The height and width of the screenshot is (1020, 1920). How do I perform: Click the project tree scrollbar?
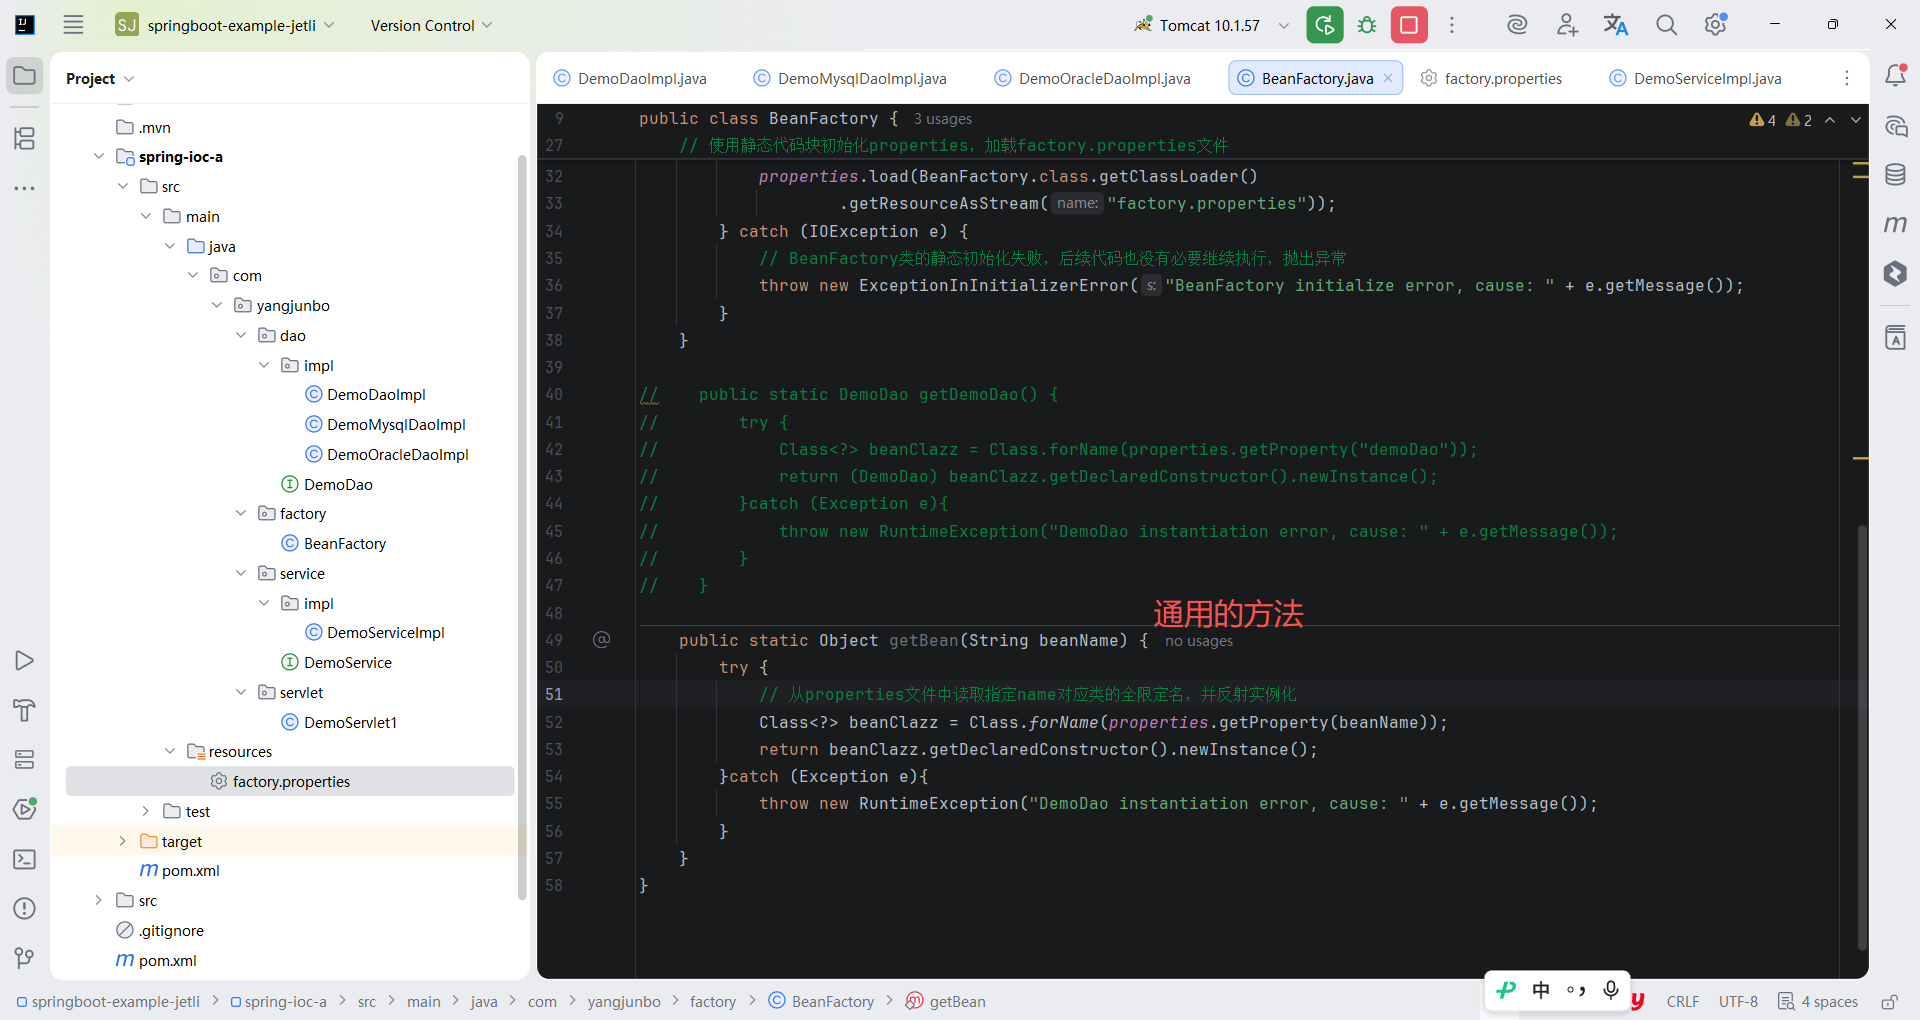click(x=522, y=528)
